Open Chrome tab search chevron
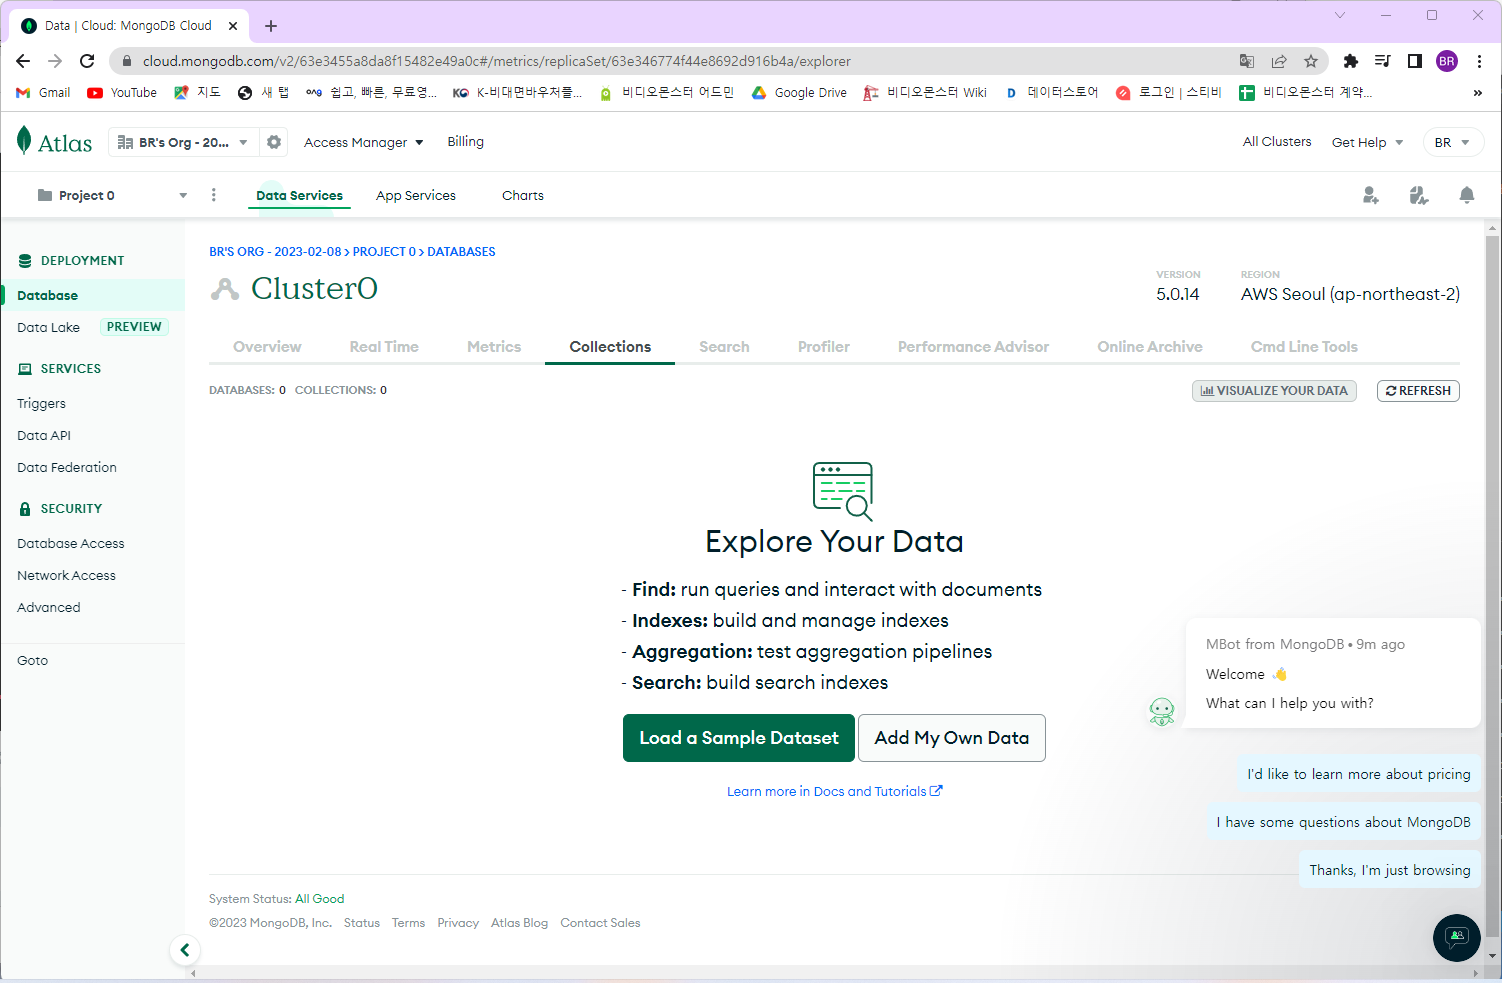Screen dimensions: 1502x983 pyautogui.click(x=1340, y=16)
